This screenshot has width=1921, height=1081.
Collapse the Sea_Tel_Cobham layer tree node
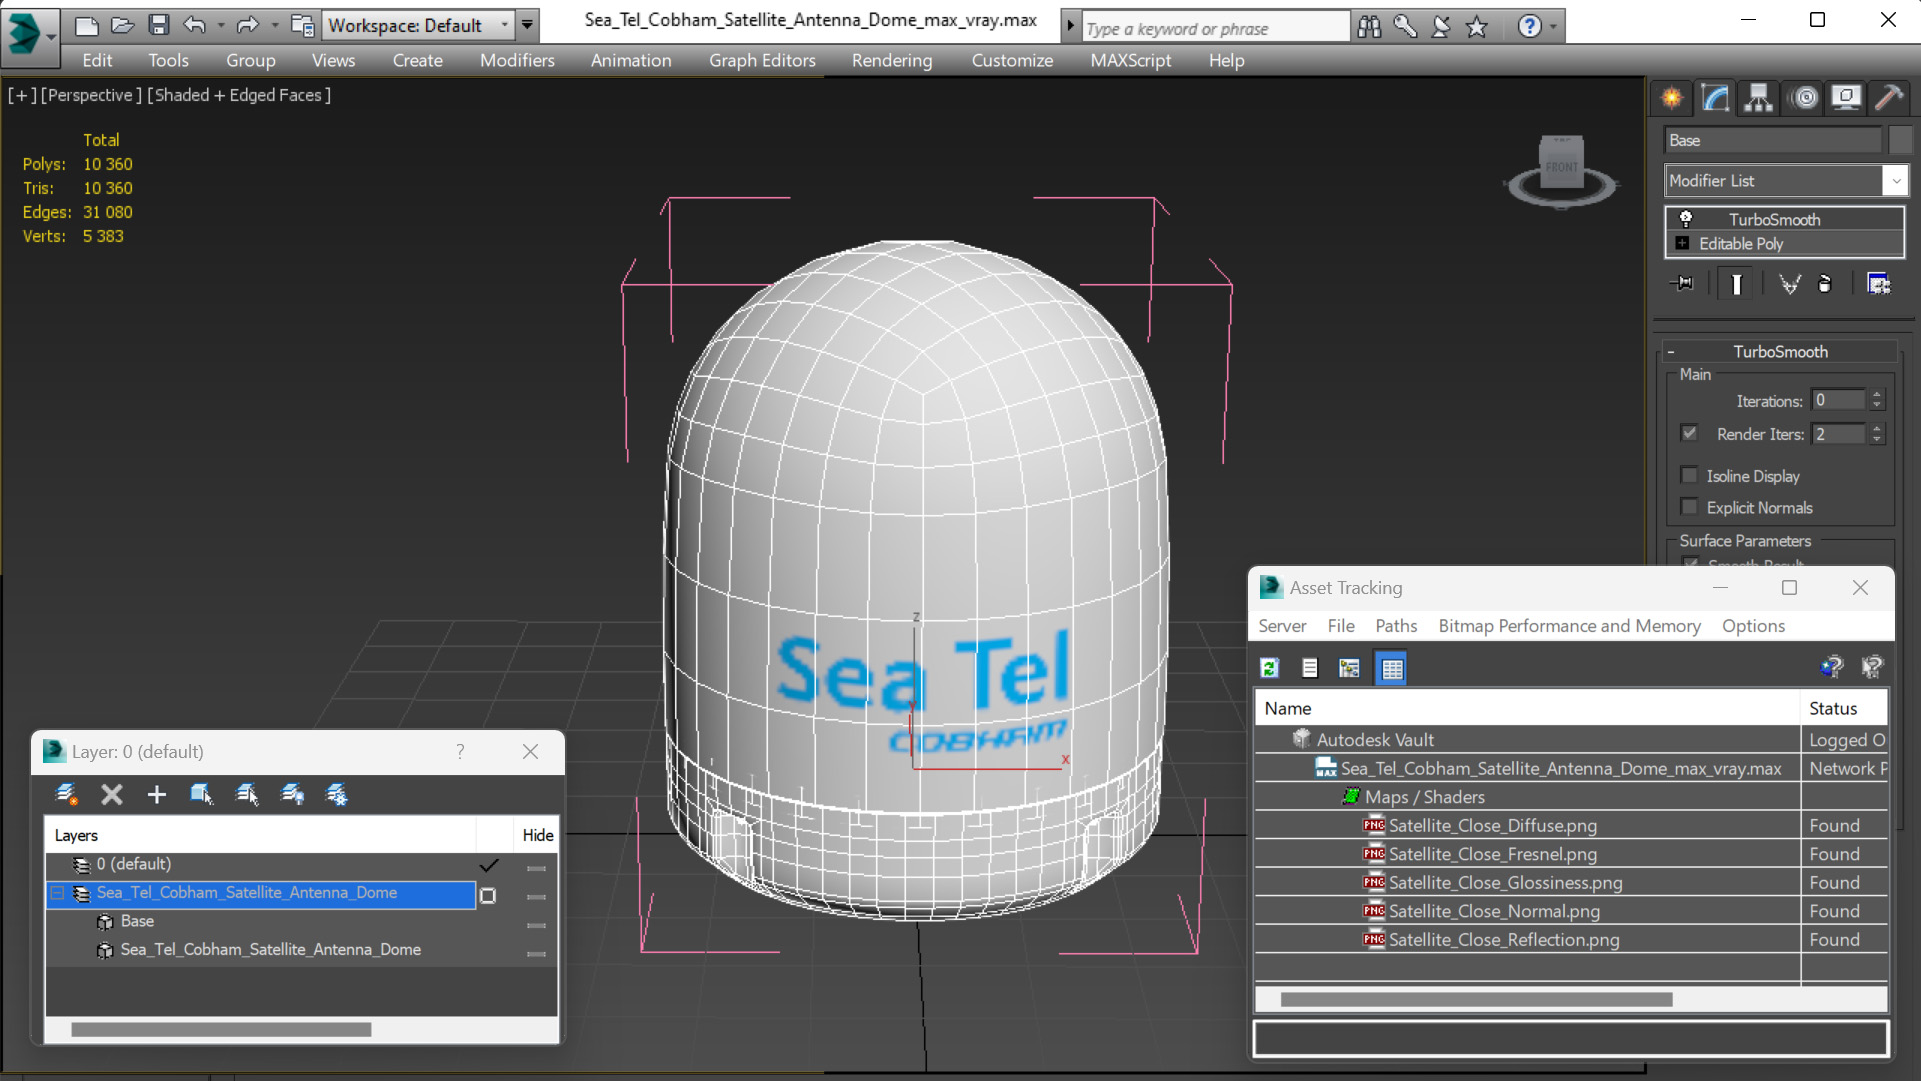(58, 893)
